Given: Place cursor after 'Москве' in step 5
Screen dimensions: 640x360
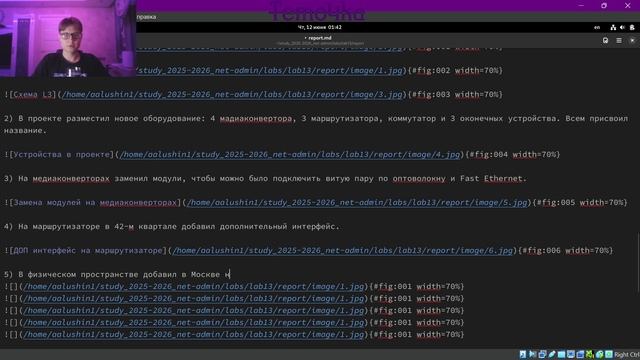Looking at the screenshot, I should (x=220, y=274).
